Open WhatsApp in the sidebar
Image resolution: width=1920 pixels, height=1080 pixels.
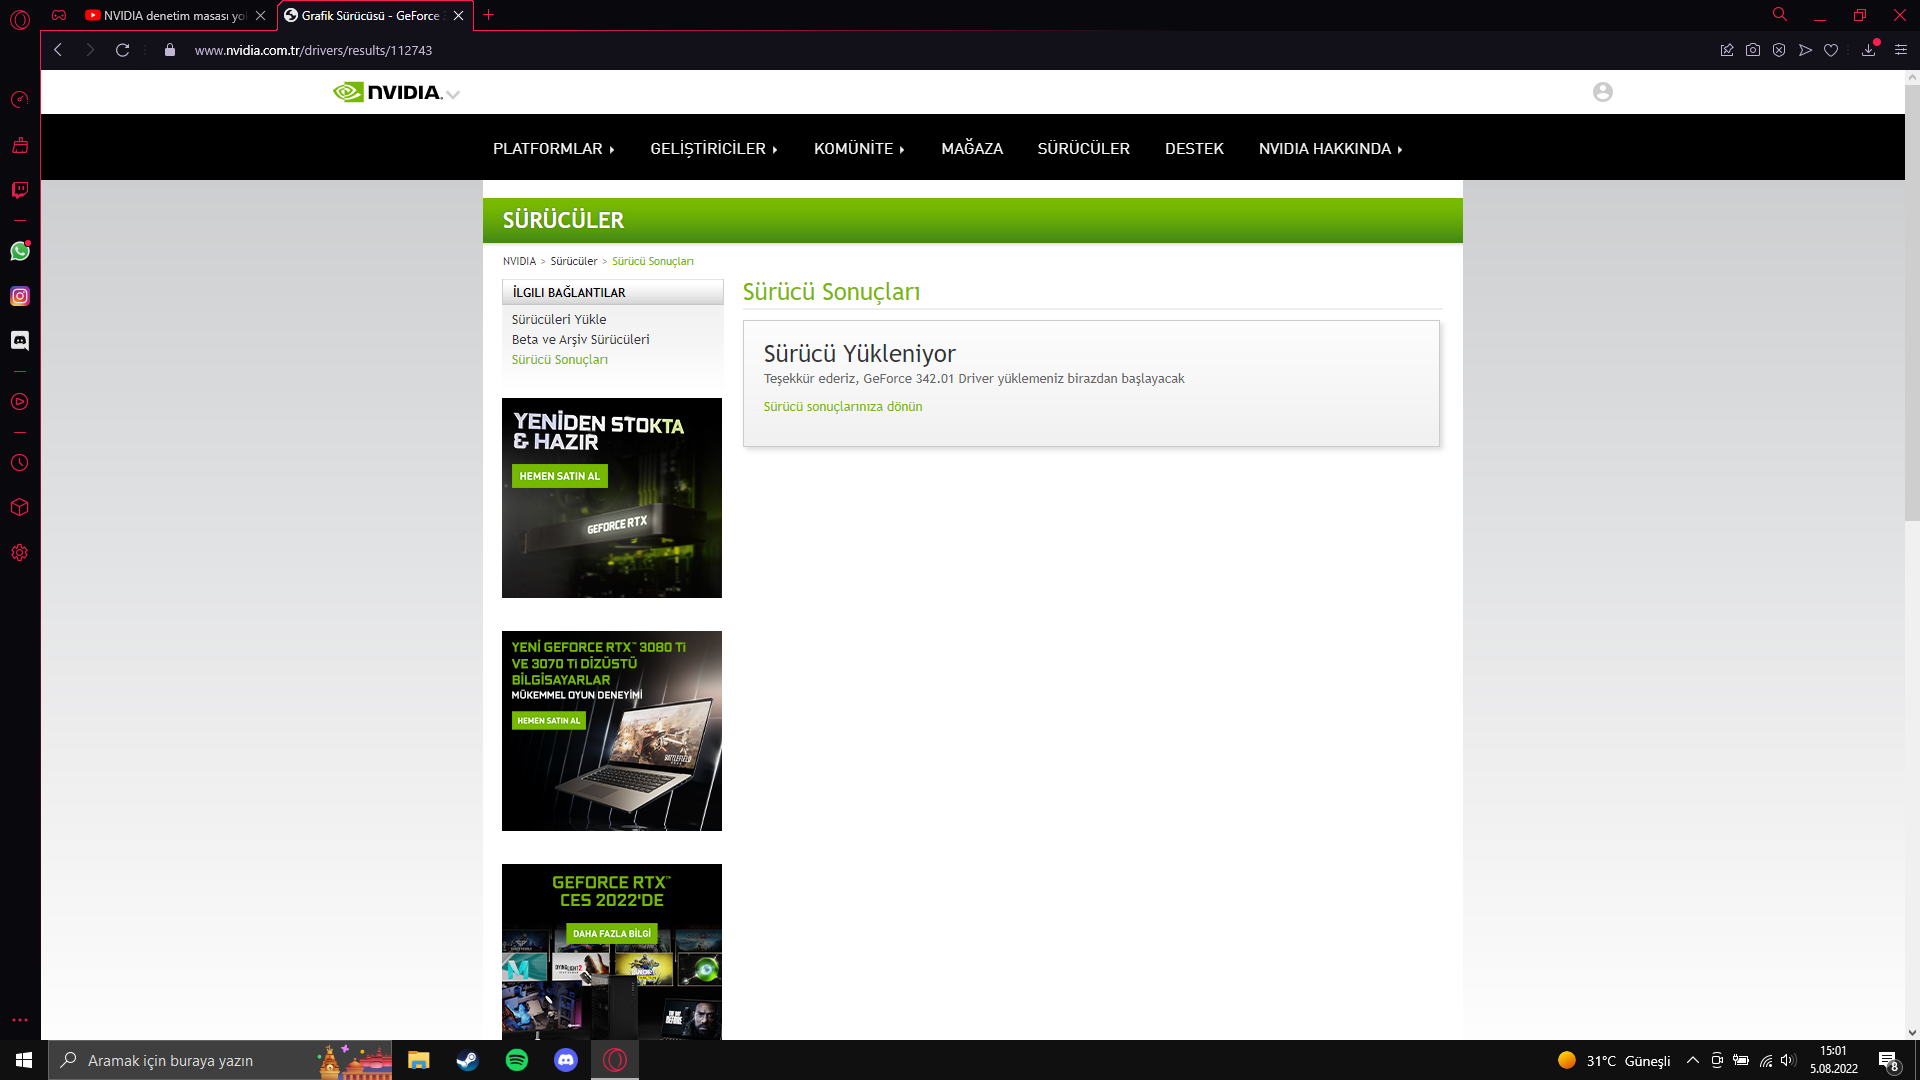point(20,251)
